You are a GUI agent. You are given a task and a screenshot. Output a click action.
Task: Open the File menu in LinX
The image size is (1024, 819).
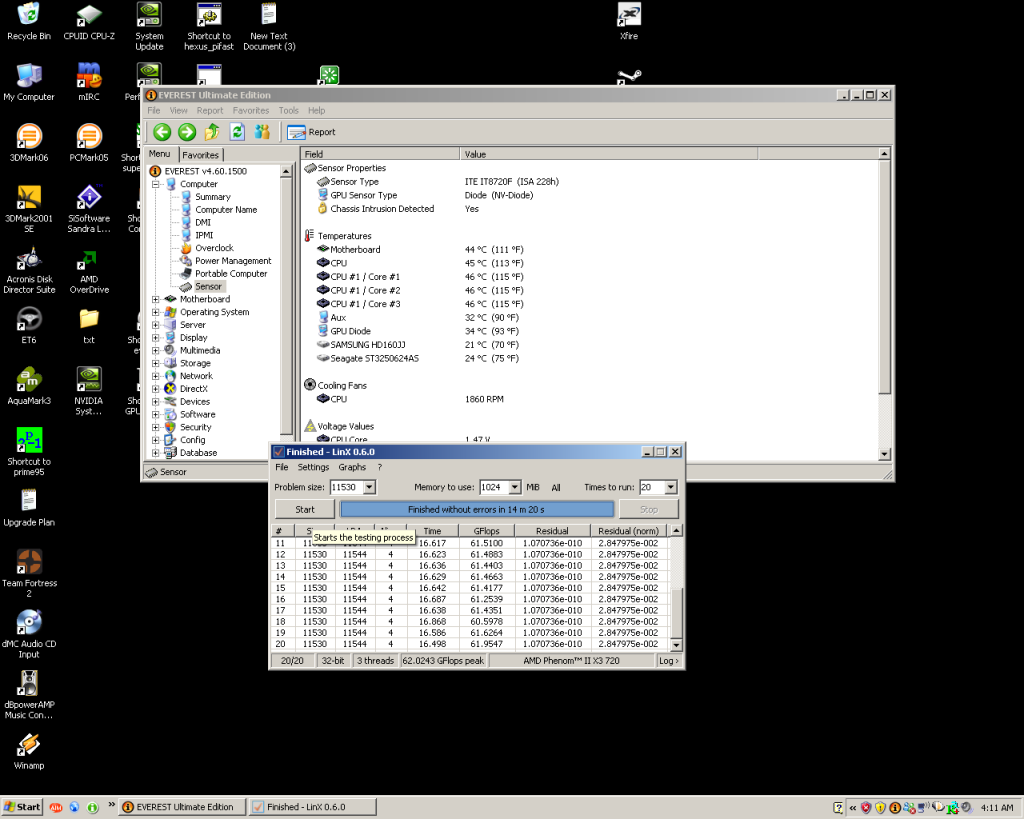281,468
